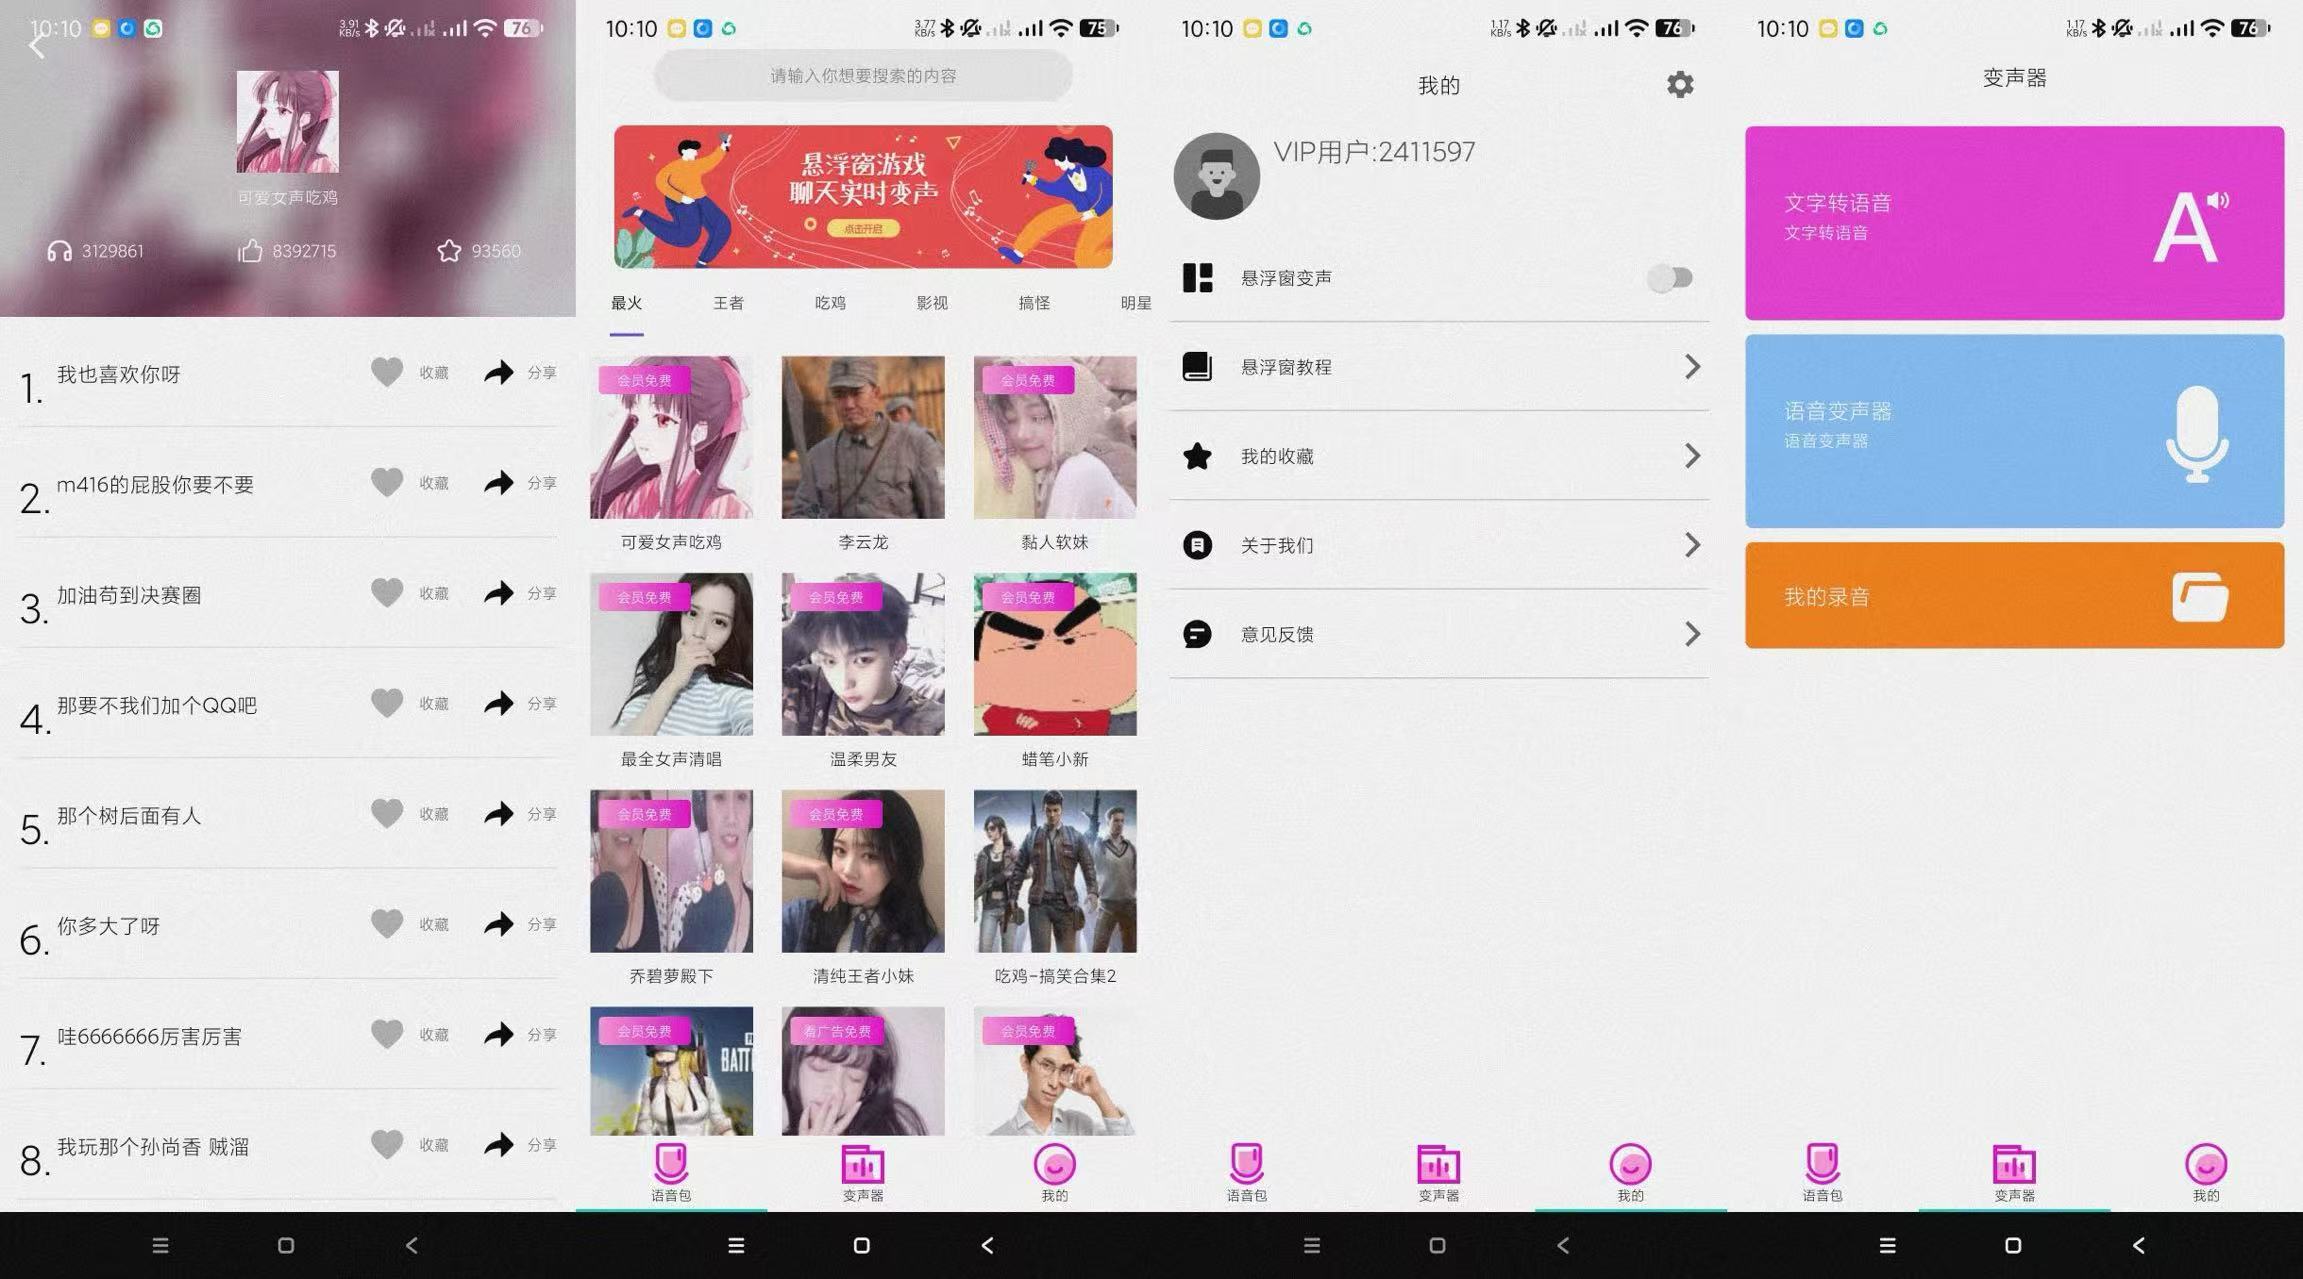Tap the folder icon on 我的录音 card
Viewport: 2303px width, 1279px height.
[x=2199, y=597]
